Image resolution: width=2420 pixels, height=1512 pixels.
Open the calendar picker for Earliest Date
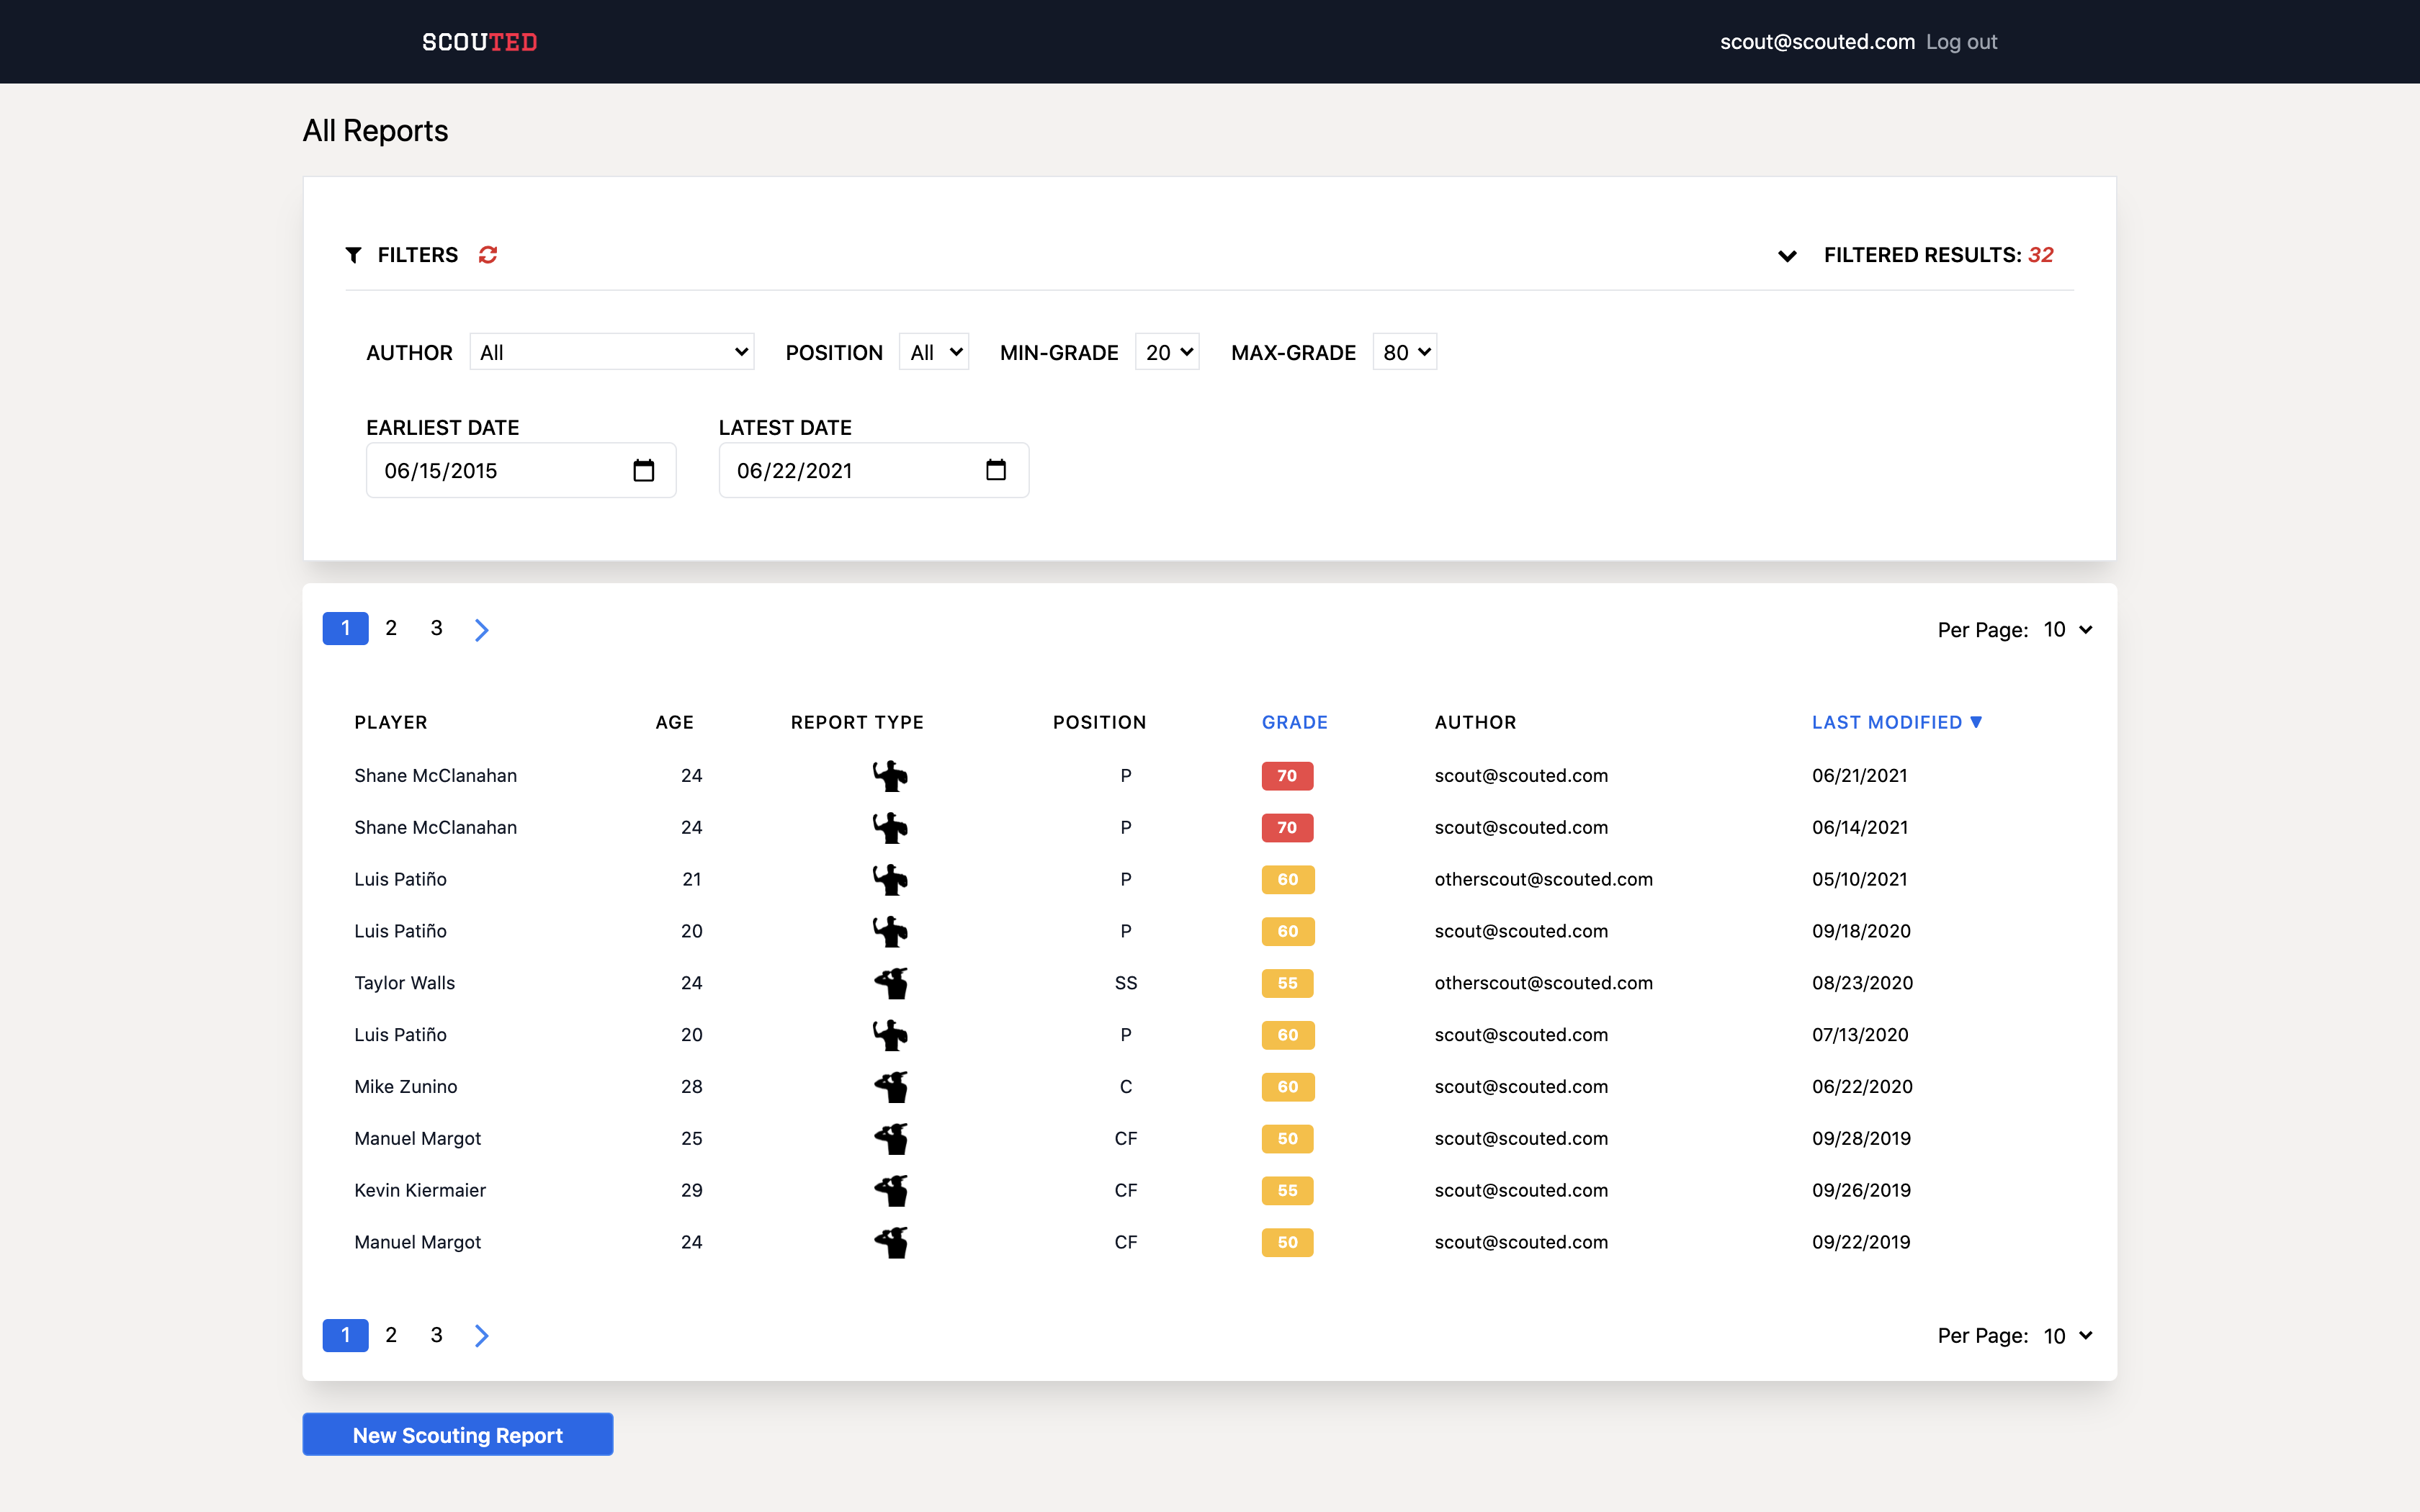click(x=644, y=470)
